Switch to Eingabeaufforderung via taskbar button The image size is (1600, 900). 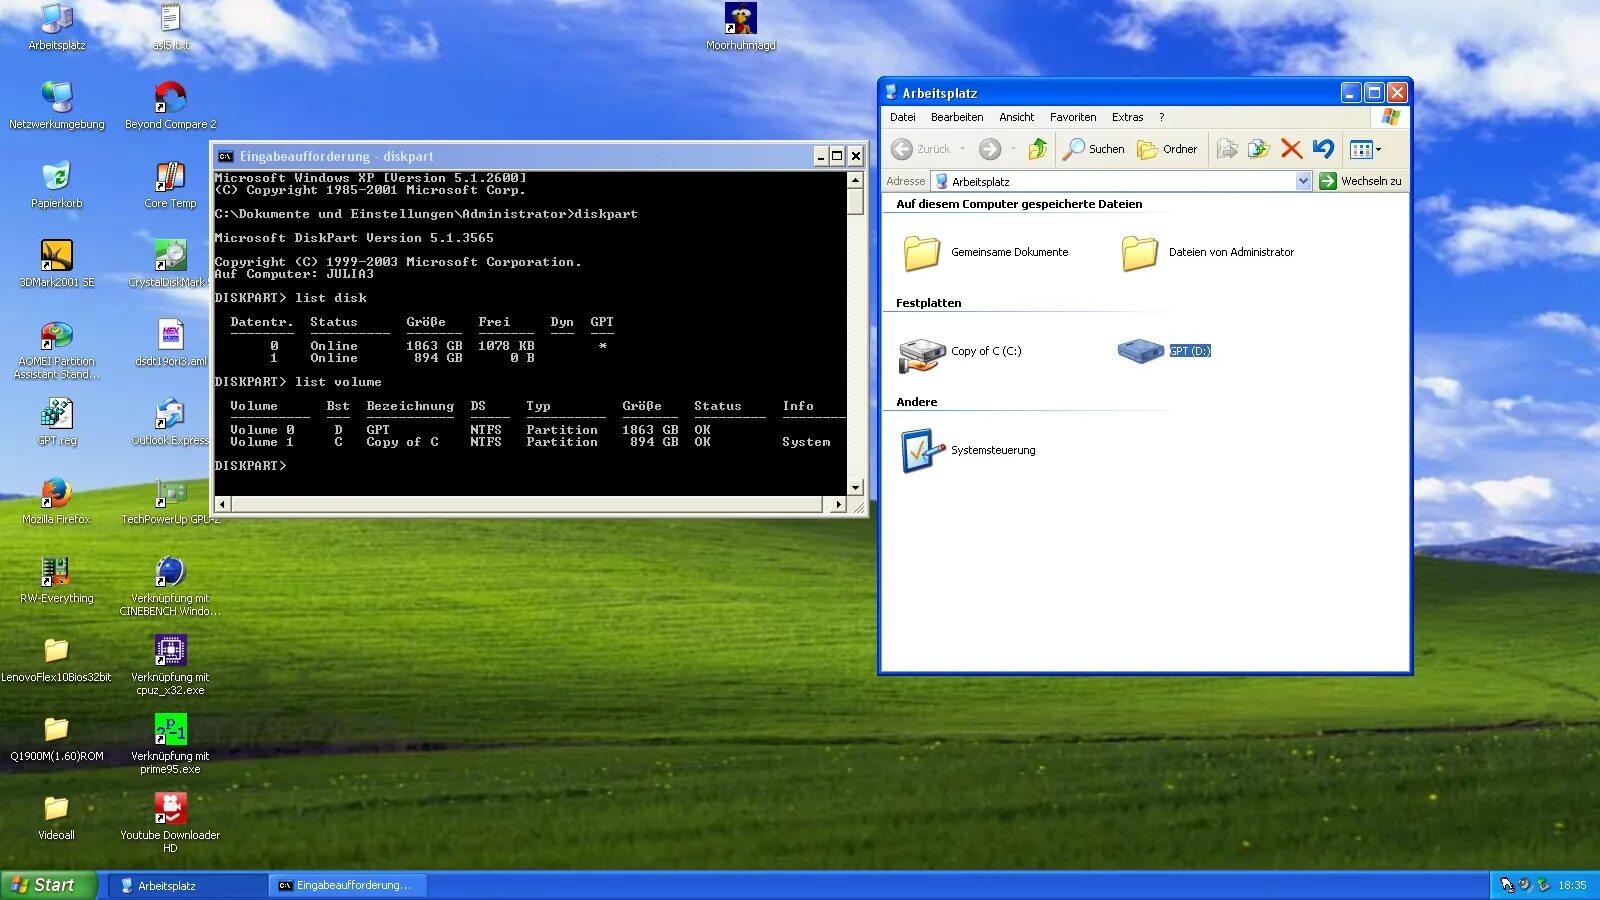(x=347, y=885)
